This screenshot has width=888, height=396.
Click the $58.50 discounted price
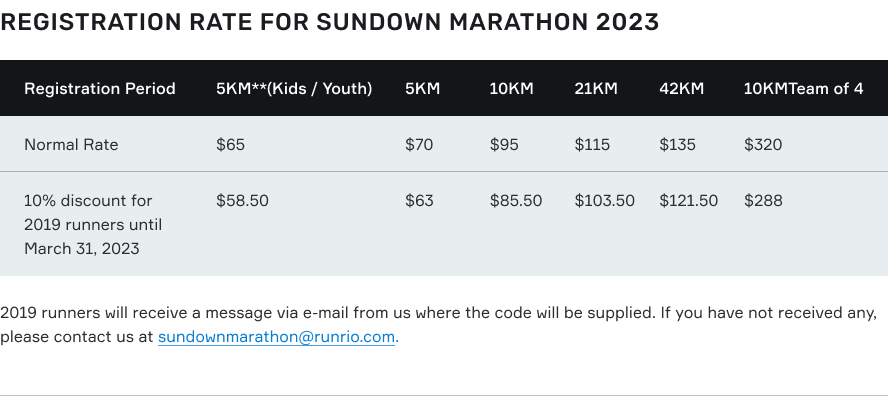pyautogui.click(x=242, y=201)
